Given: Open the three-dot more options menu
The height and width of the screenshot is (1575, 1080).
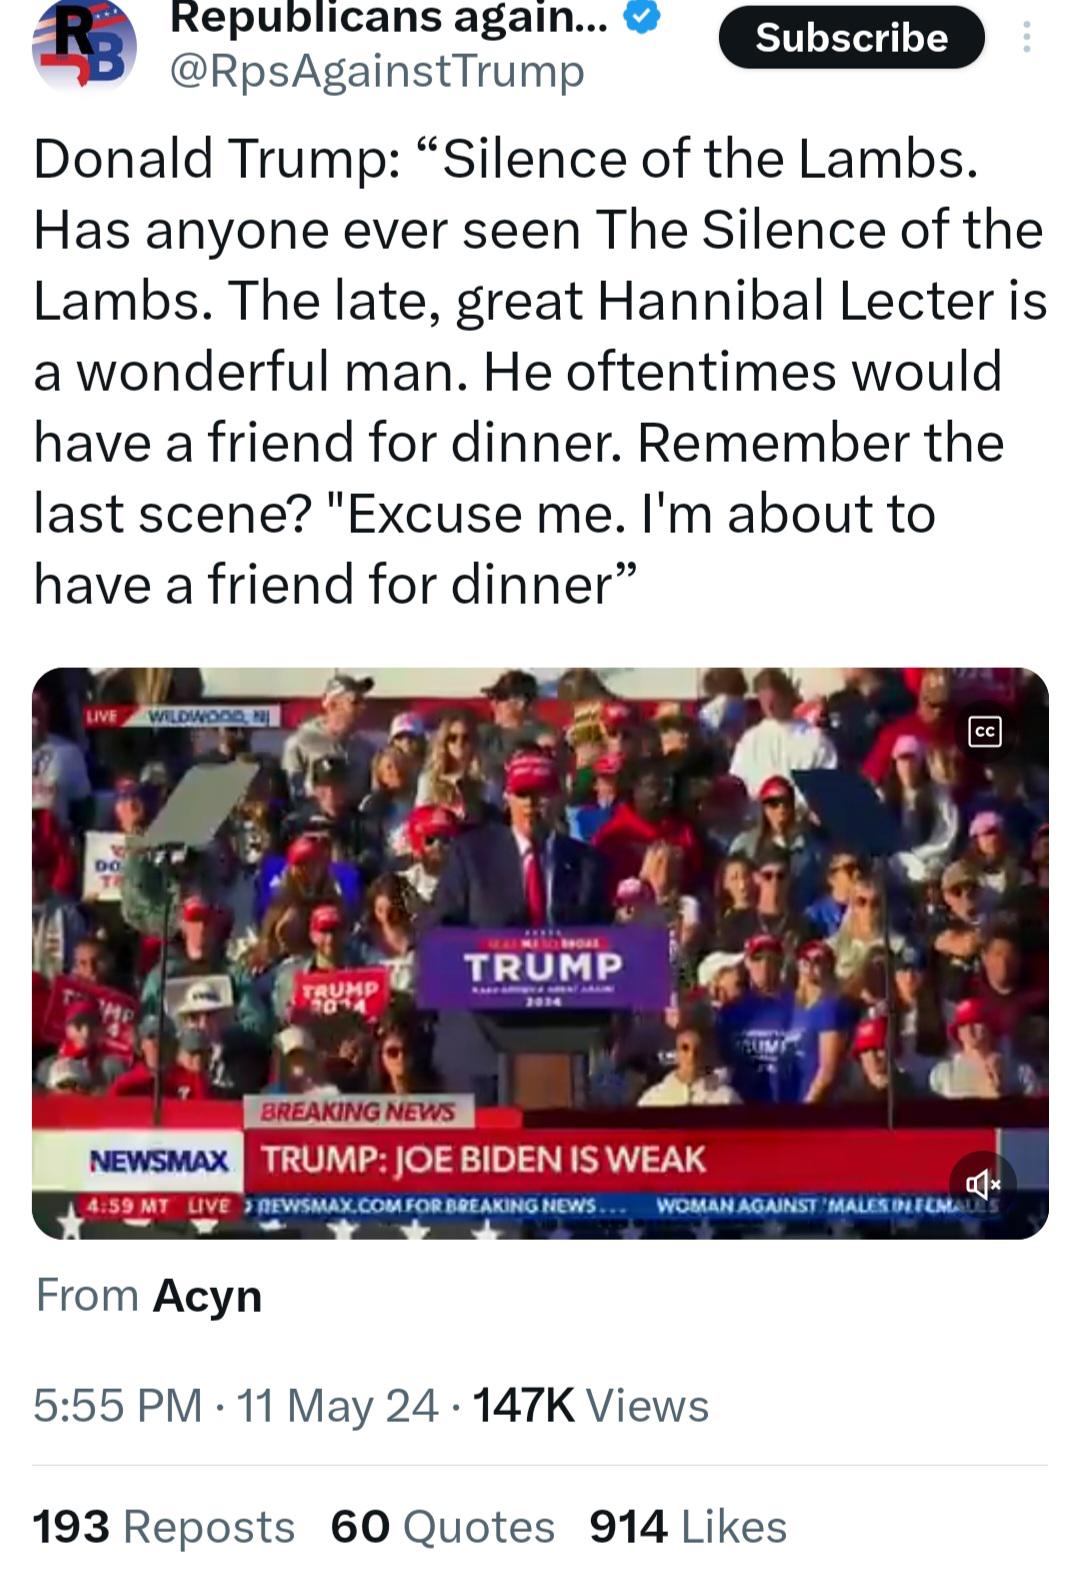Looking at the screenshot, I should 1025,38.
